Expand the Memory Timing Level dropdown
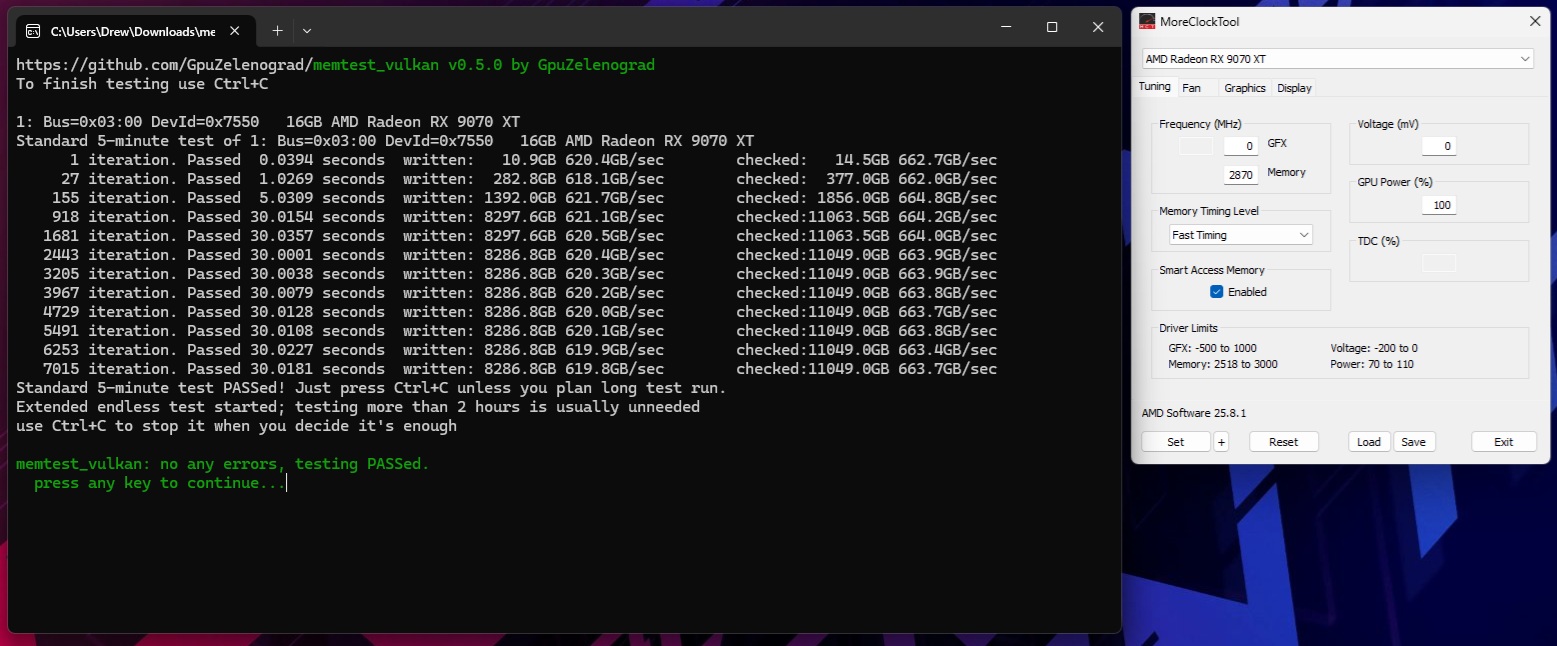1557x646 pixels. coord(1241,235)
